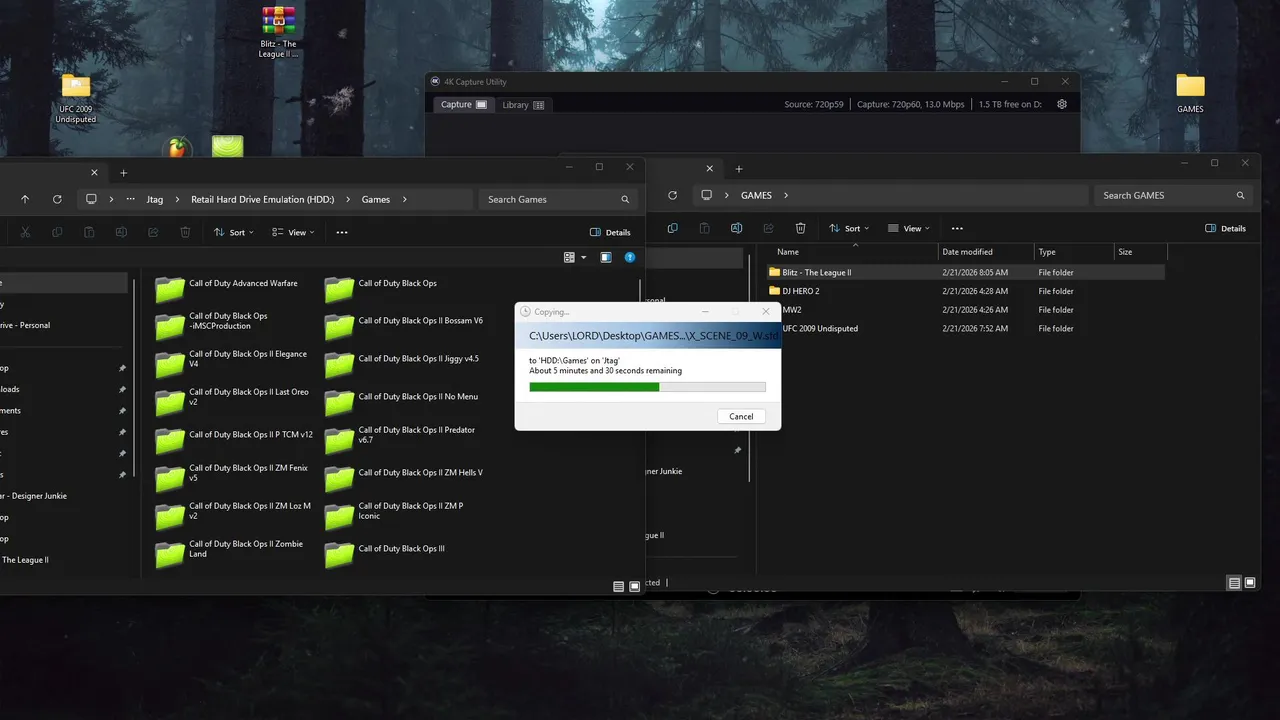This screenshot has width=1280, height=720.
Task: Click Retail Hard Drive Emulation breadcrumb
Action: [263, 199]
